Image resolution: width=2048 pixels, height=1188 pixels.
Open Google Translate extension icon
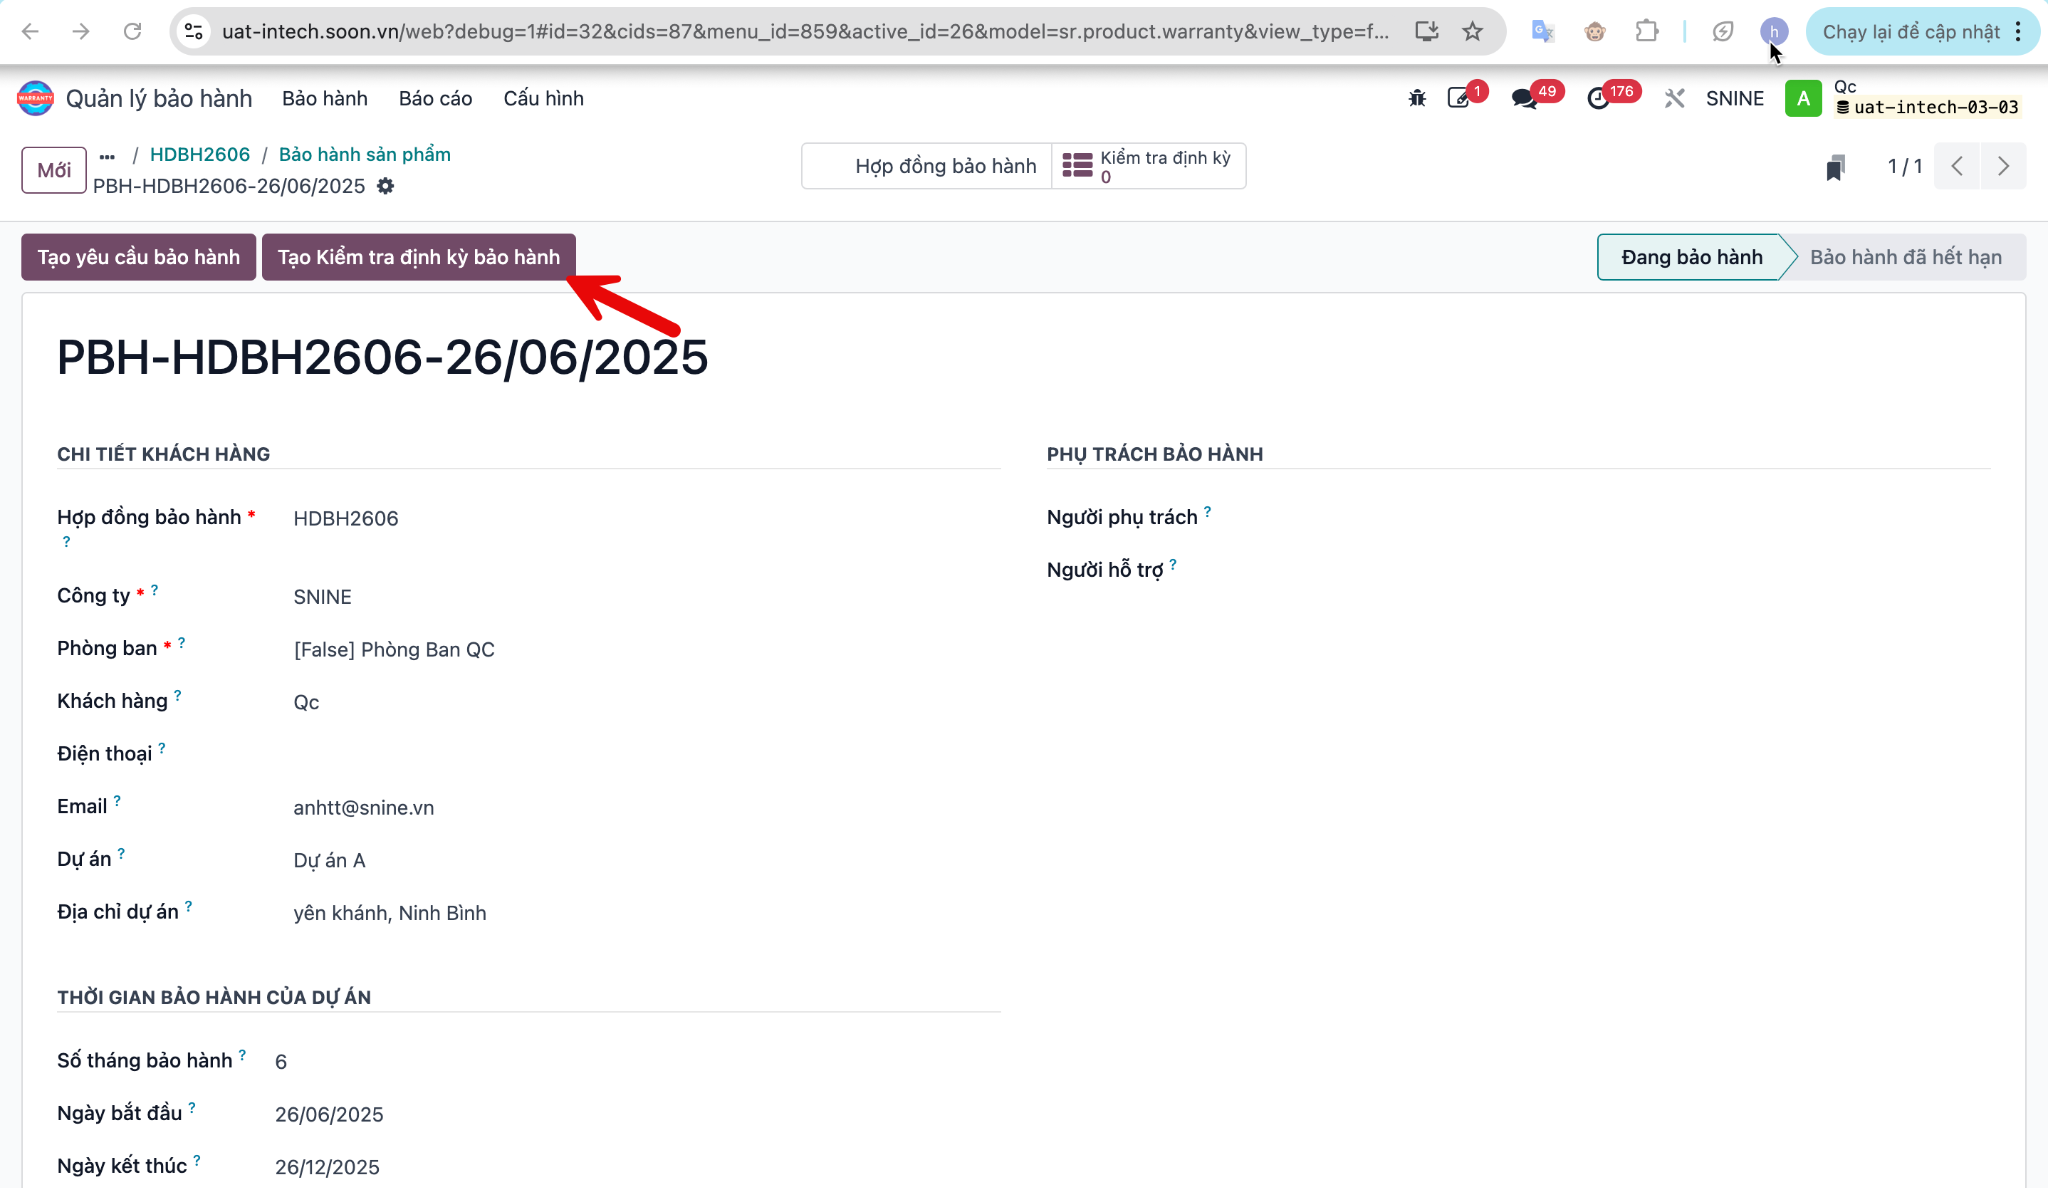point(1542,32)
